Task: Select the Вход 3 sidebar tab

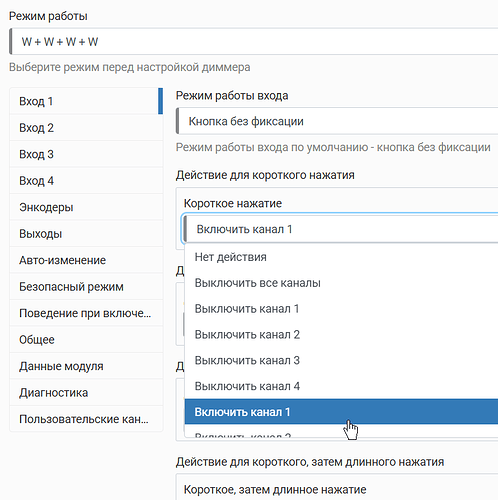Action: (86, 154)
